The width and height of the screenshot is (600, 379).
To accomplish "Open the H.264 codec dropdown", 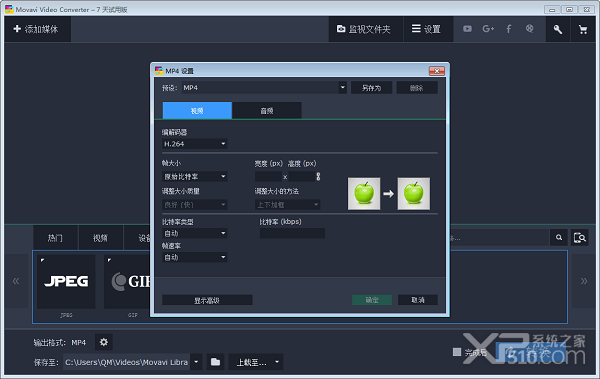I will [195, 144].
